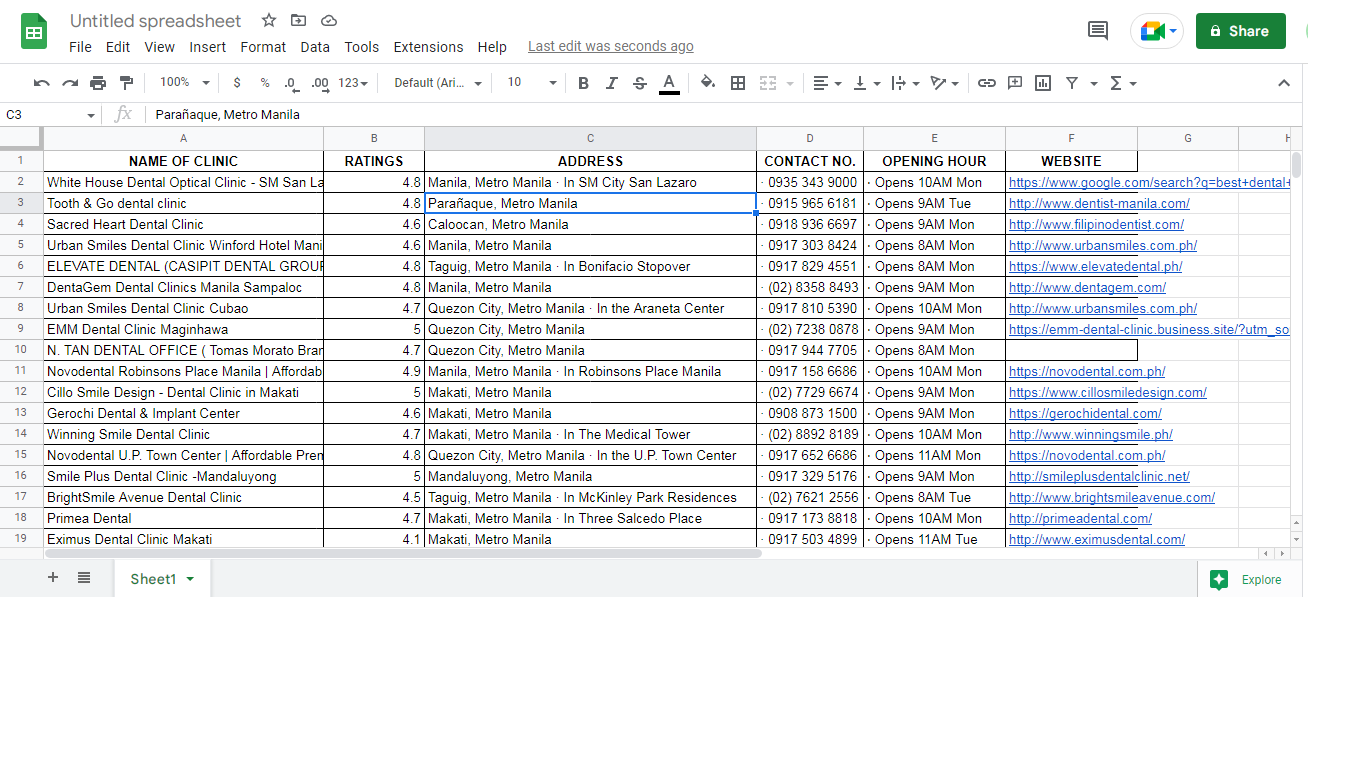
Task: Click the formula bar input
Action: coord(724,115)
